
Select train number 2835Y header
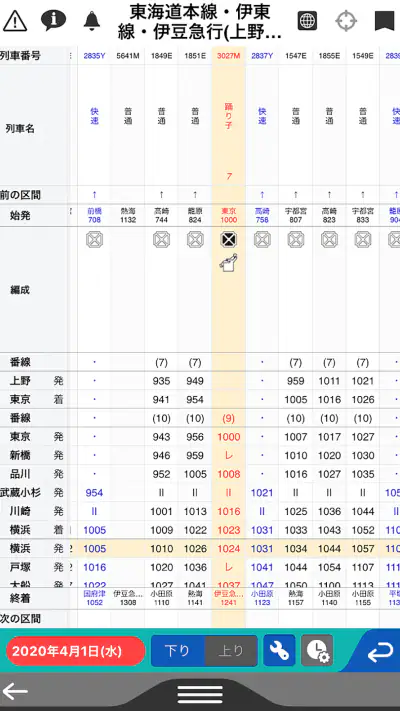(94, 56)
